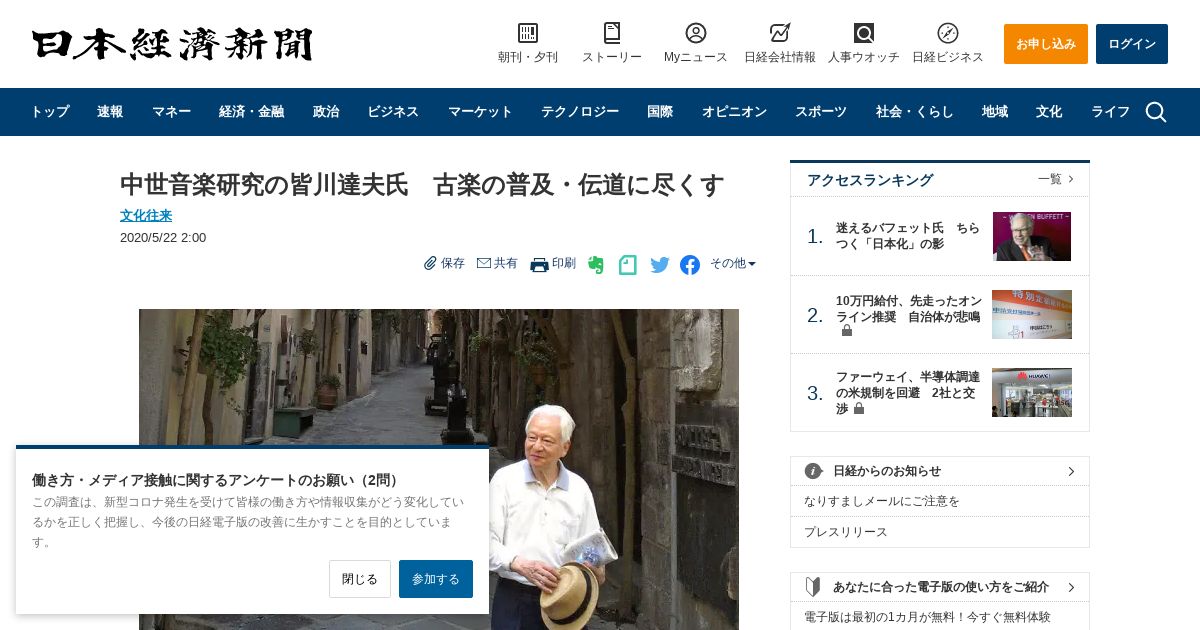Image resolution: width=1200 pixels, height=630 pixels.
Task: Open the ビジネス navigation tab
Action: point(393,112)
